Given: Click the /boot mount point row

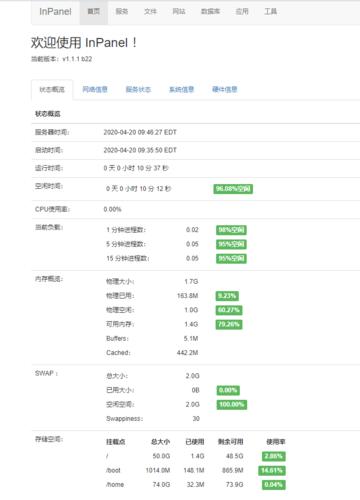Looking at the screenshot, I should pos(113,470).
